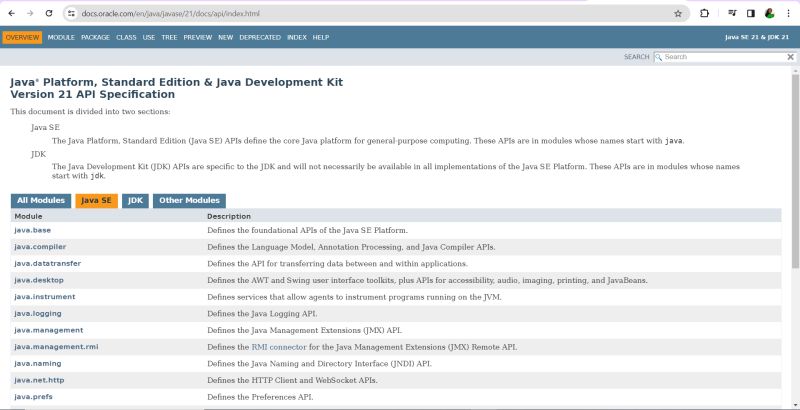Open TREE in the navigation bar
The width and height of the screenshot is (800, 410).
click(x=169, y=37)
